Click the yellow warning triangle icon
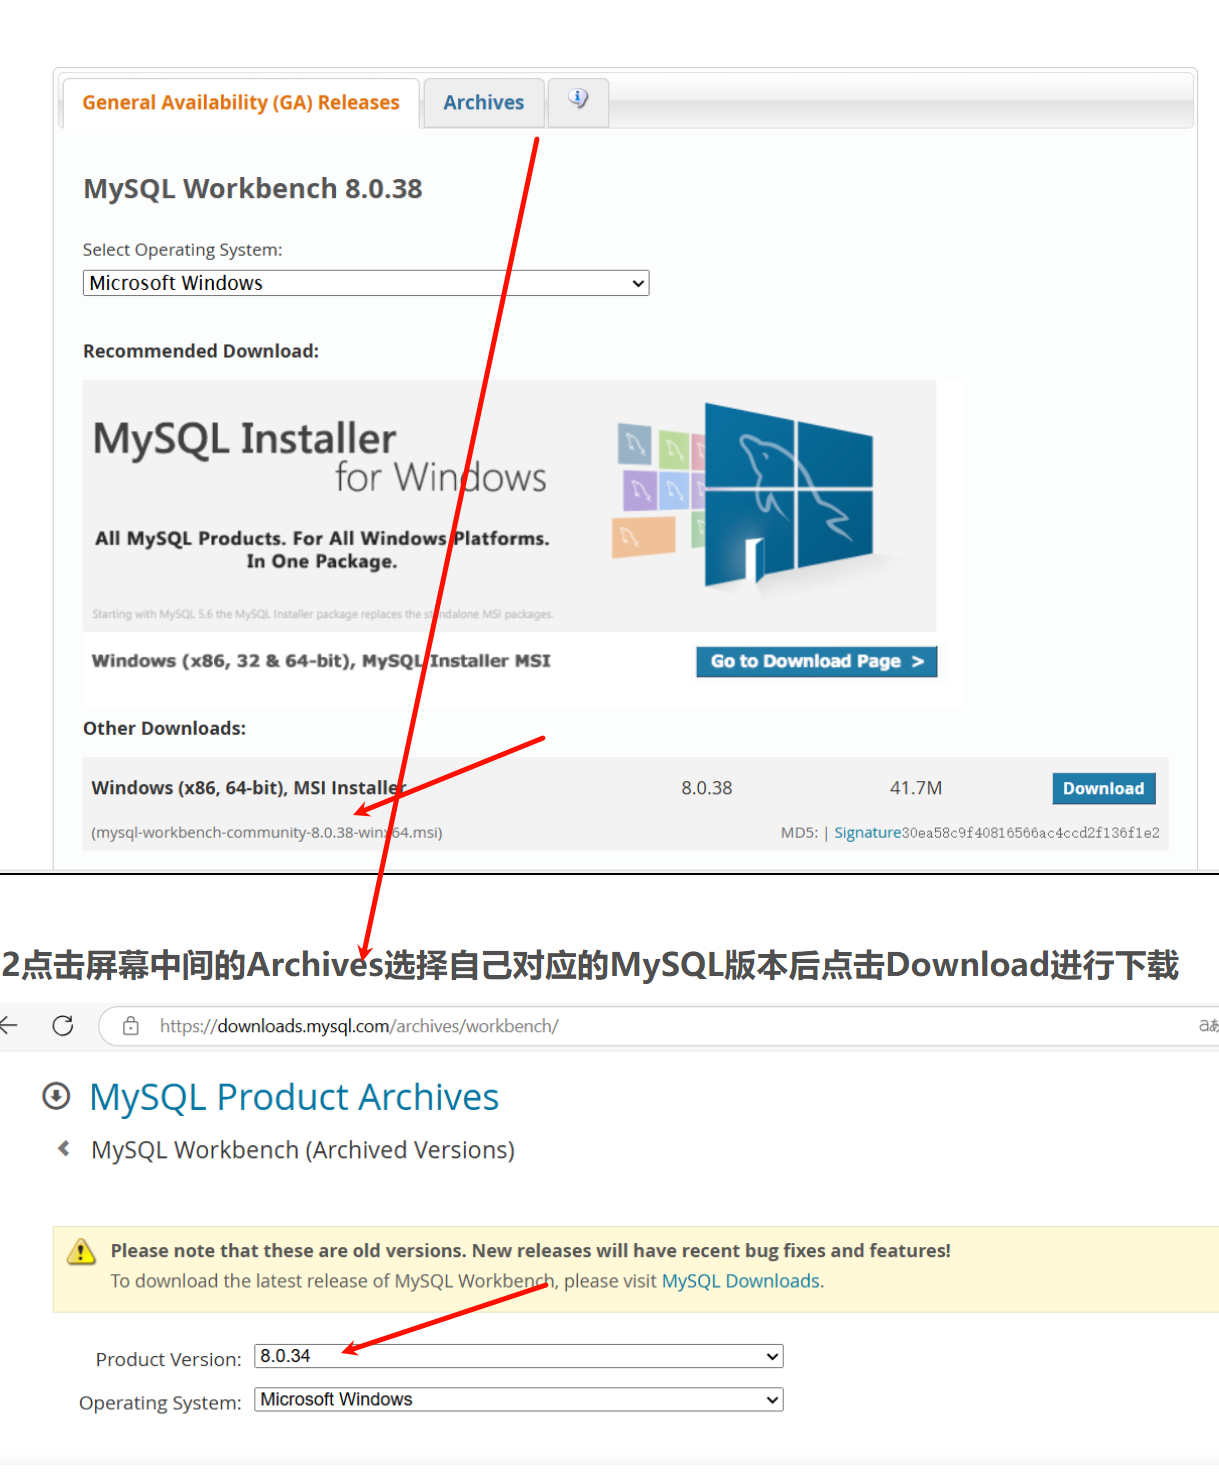Image resolution: width=1219 pixels, height=1478 pixels. (x=81, y=1251)
